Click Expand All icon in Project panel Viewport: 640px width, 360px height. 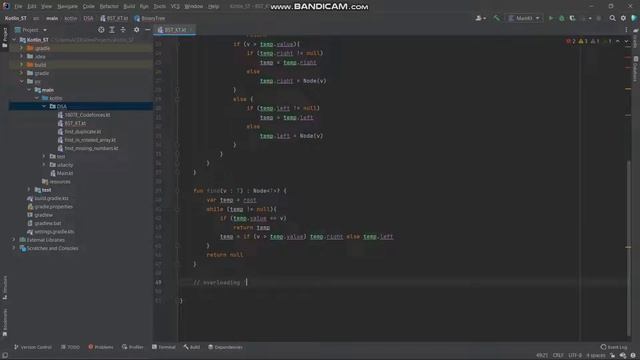(112, 30)
